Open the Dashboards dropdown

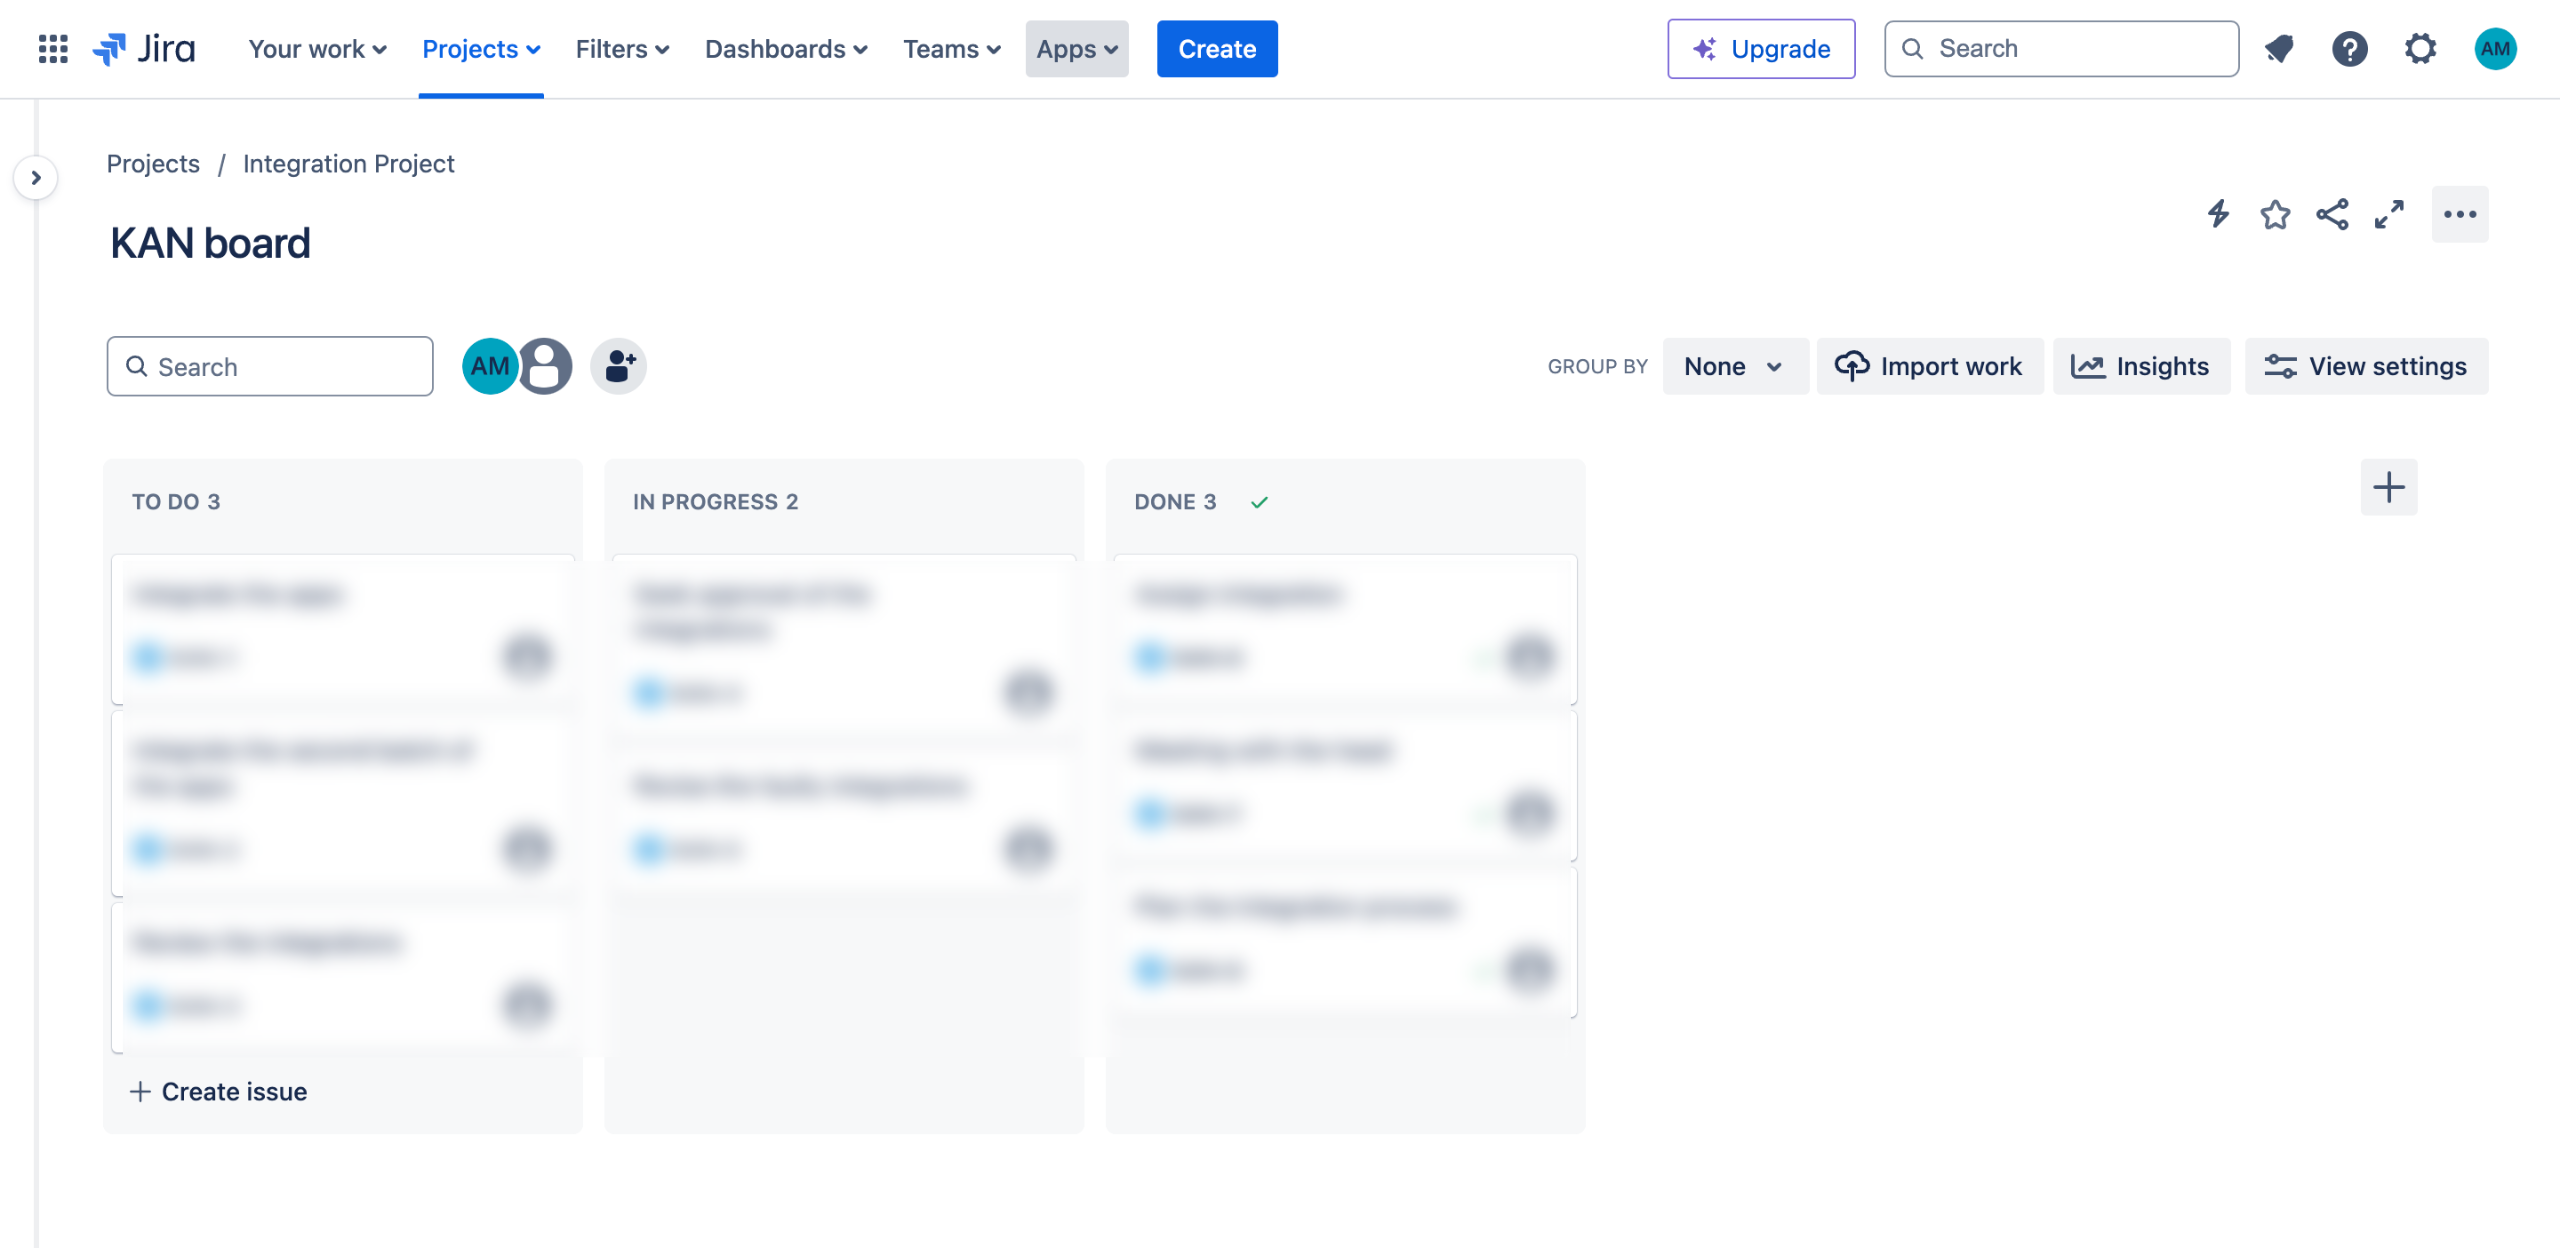(786, 48)
